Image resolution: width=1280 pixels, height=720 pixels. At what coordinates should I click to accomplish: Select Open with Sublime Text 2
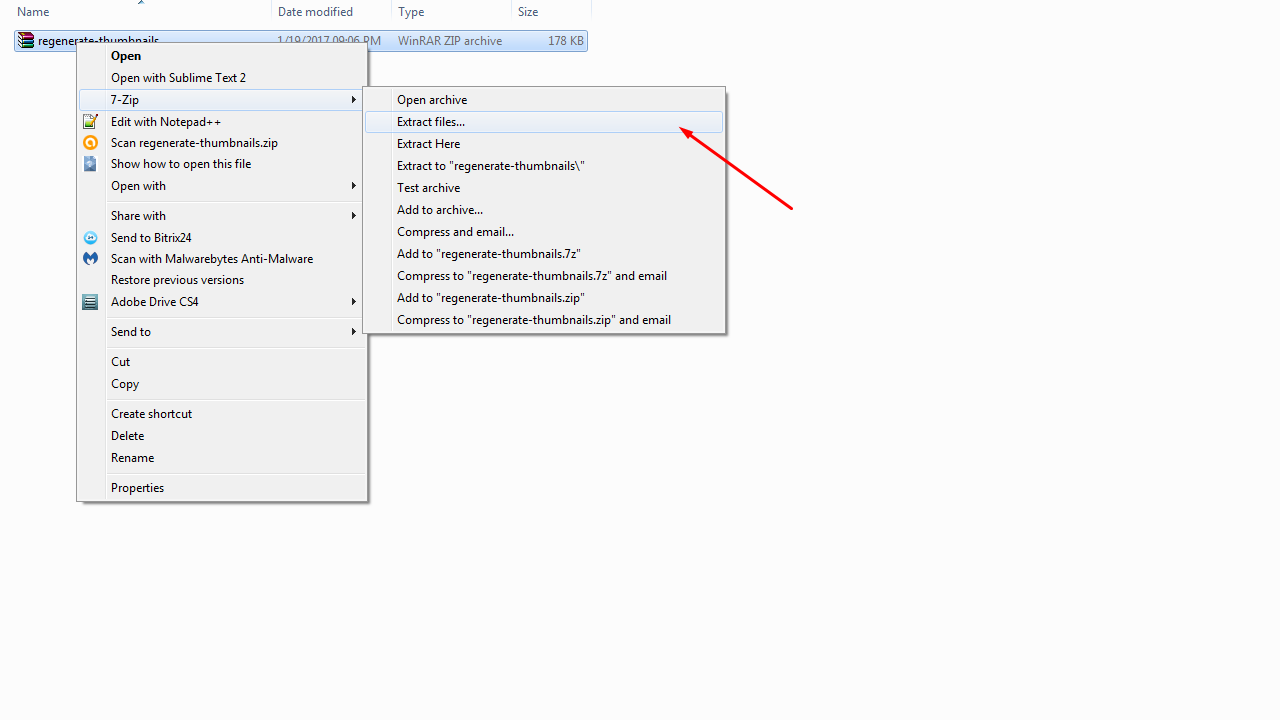click(x=222, y=78)
